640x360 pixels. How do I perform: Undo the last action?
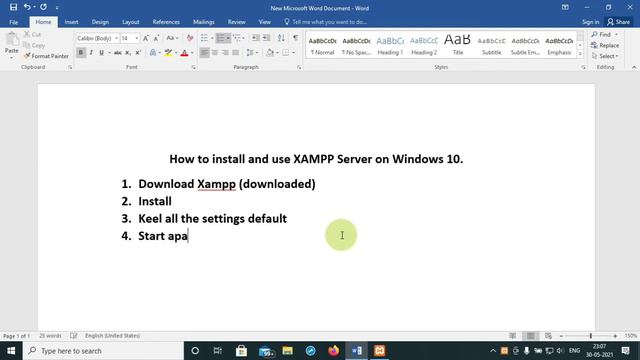click(x=27, y=7)
